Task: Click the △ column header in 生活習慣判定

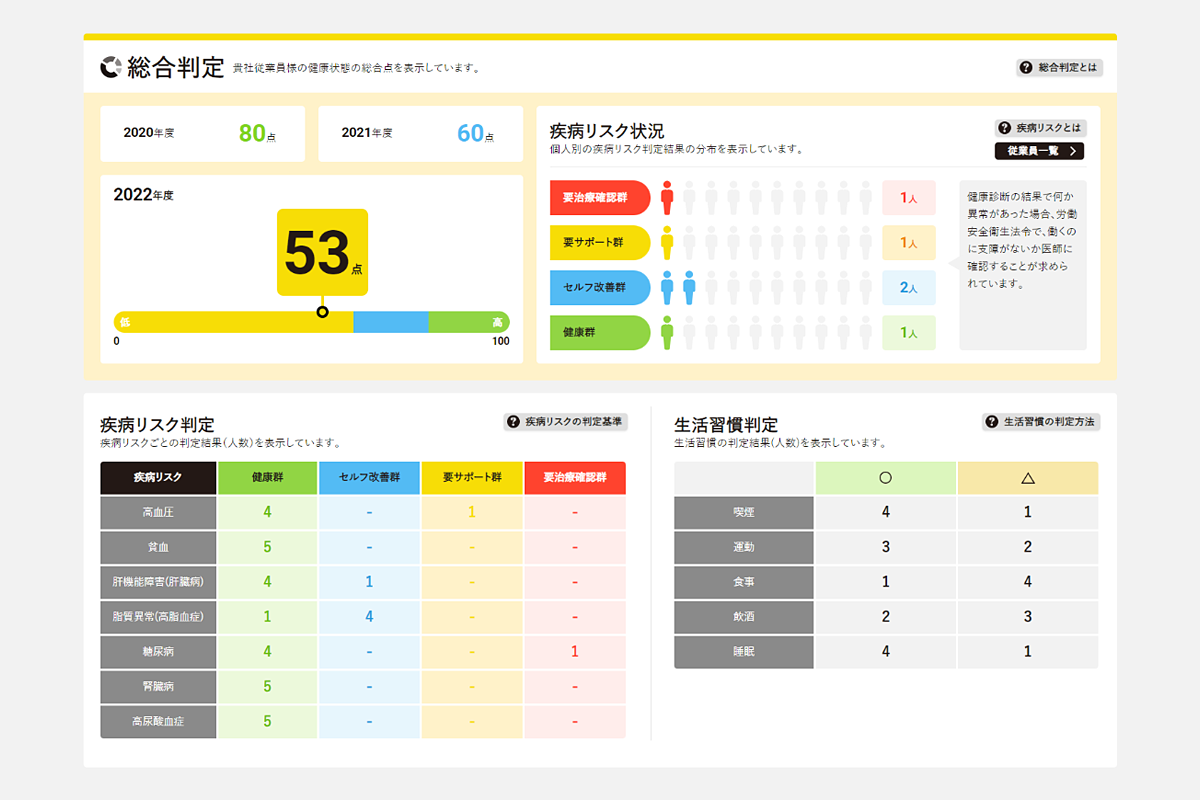Action: tap(1028, 478)
